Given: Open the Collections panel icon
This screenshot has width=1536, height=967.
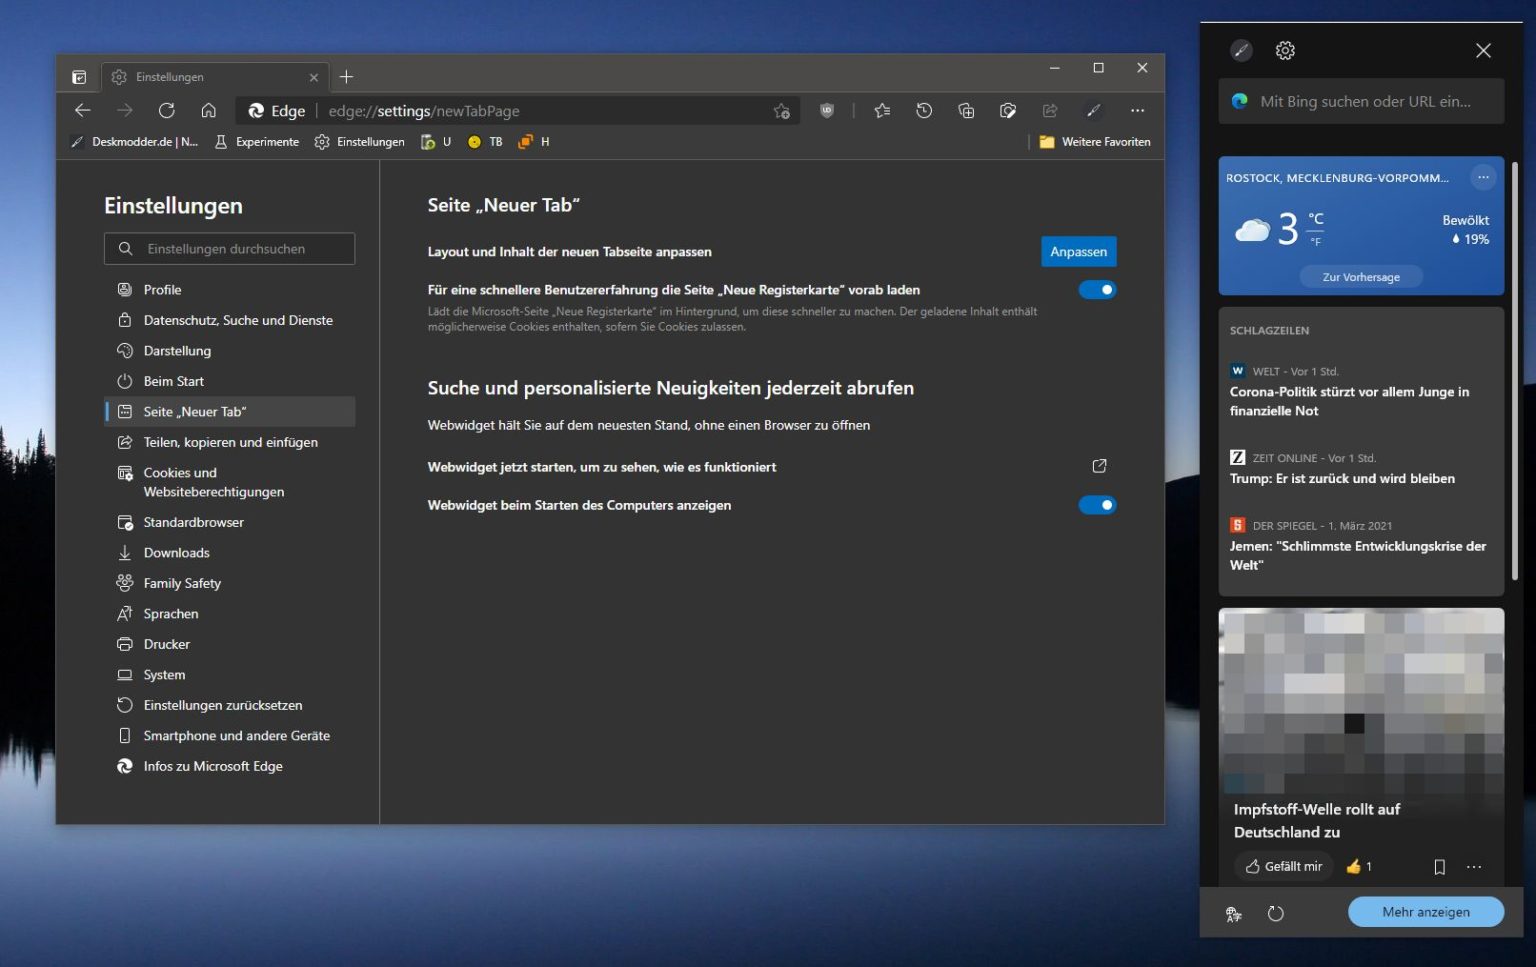Looking at the screenshot, I should point(966,110).
